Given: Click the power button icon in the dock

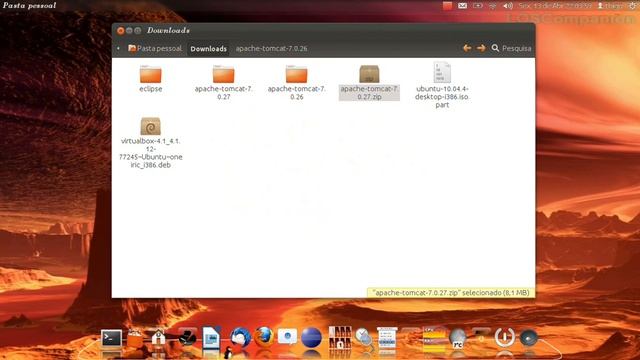Looking at the screenshot, I should tap(504, 338).
